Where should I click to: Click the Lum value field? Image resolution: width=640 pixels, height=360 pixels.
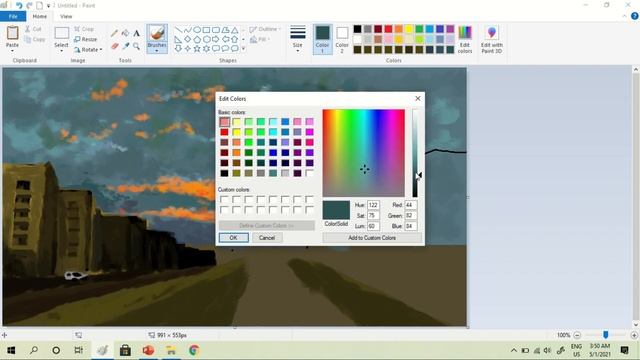point(373,226)
